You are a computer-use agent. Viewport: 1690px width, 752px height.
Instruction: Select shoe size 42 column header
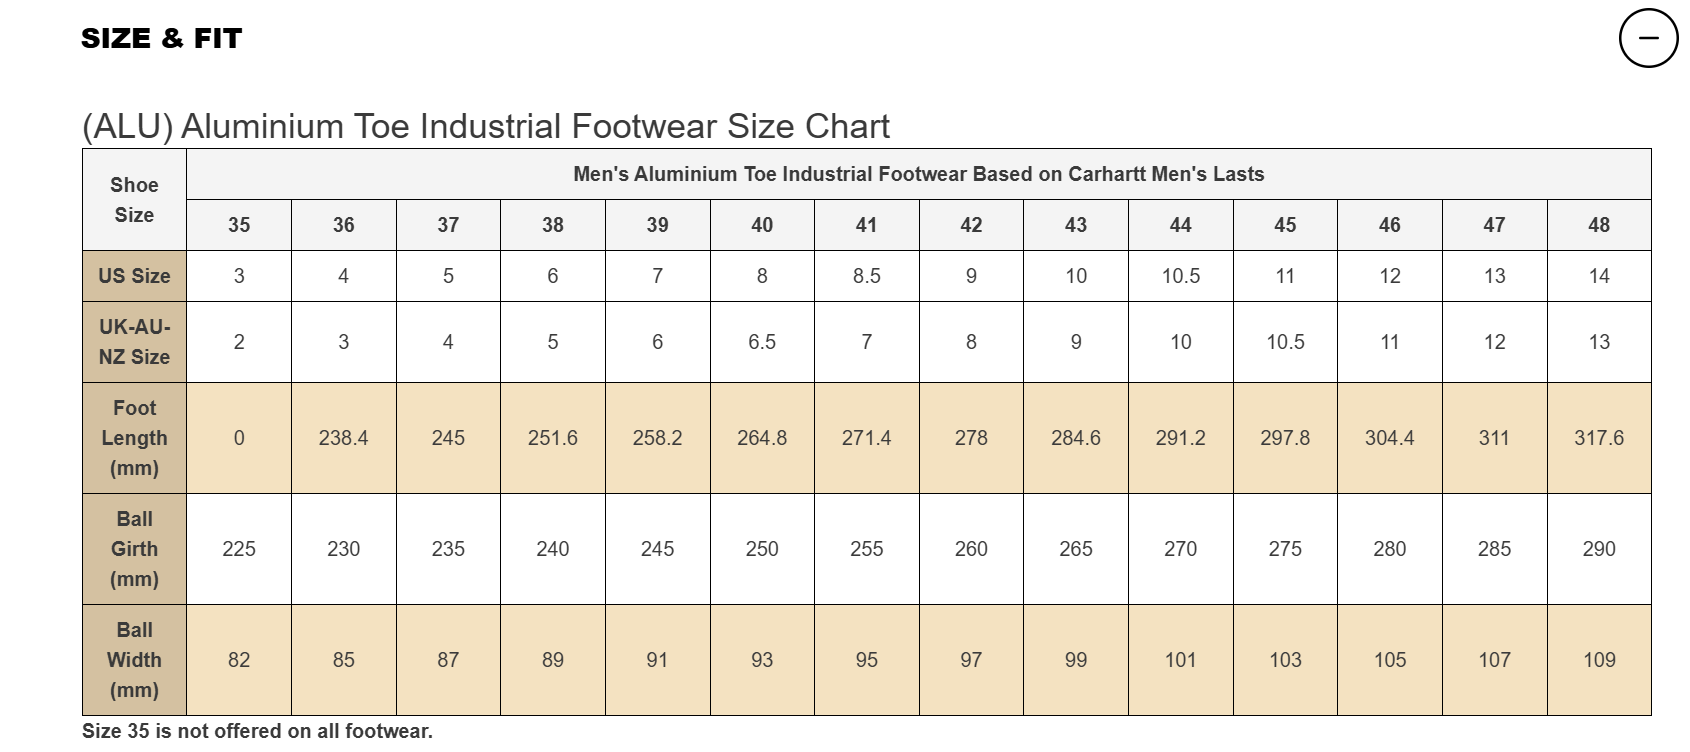coord(971,225)
